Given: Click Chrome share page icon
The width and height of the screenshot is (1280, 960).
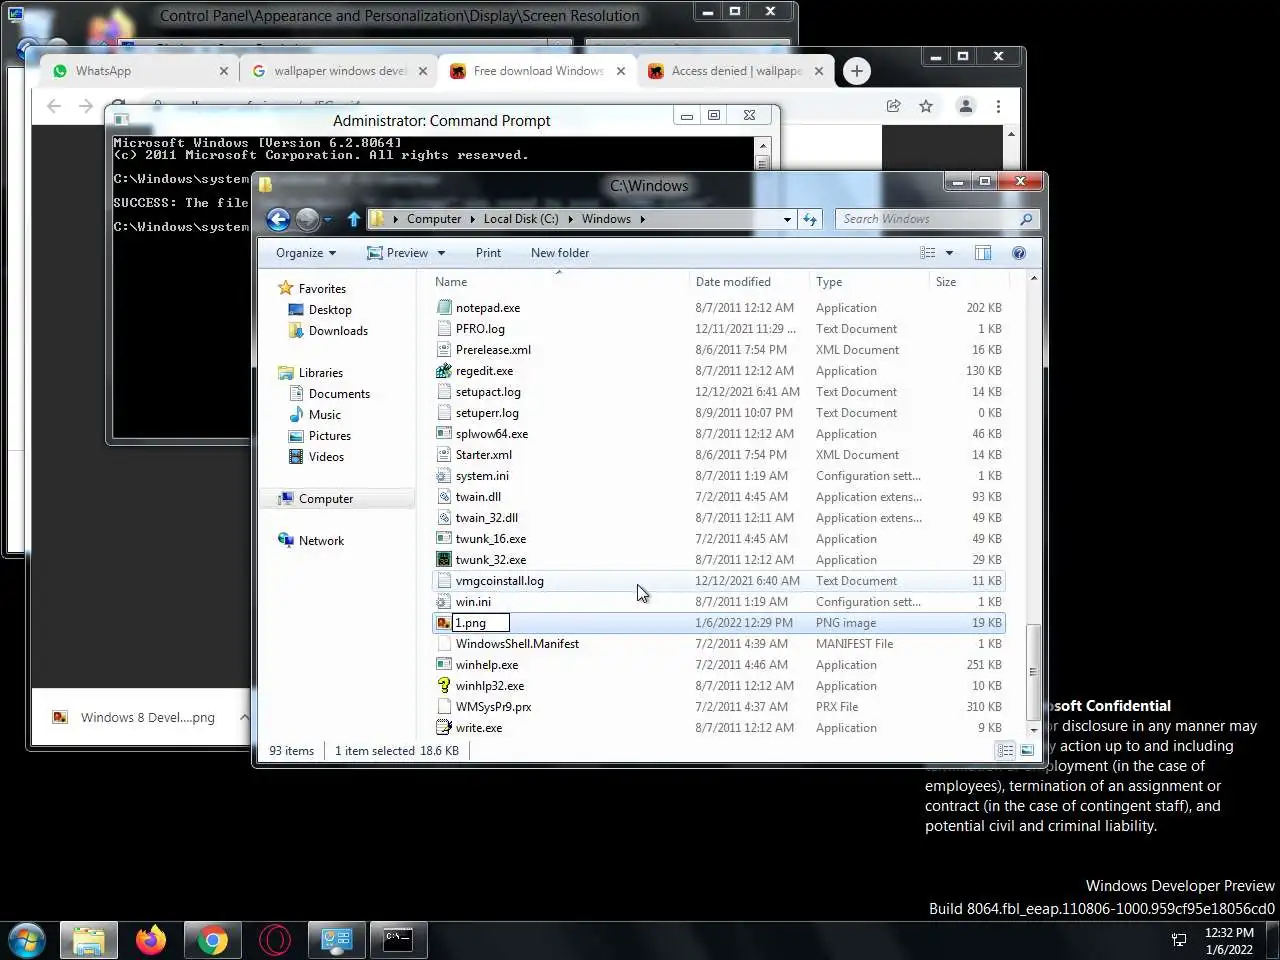Looking at the screenshot, I should [893, 106].
